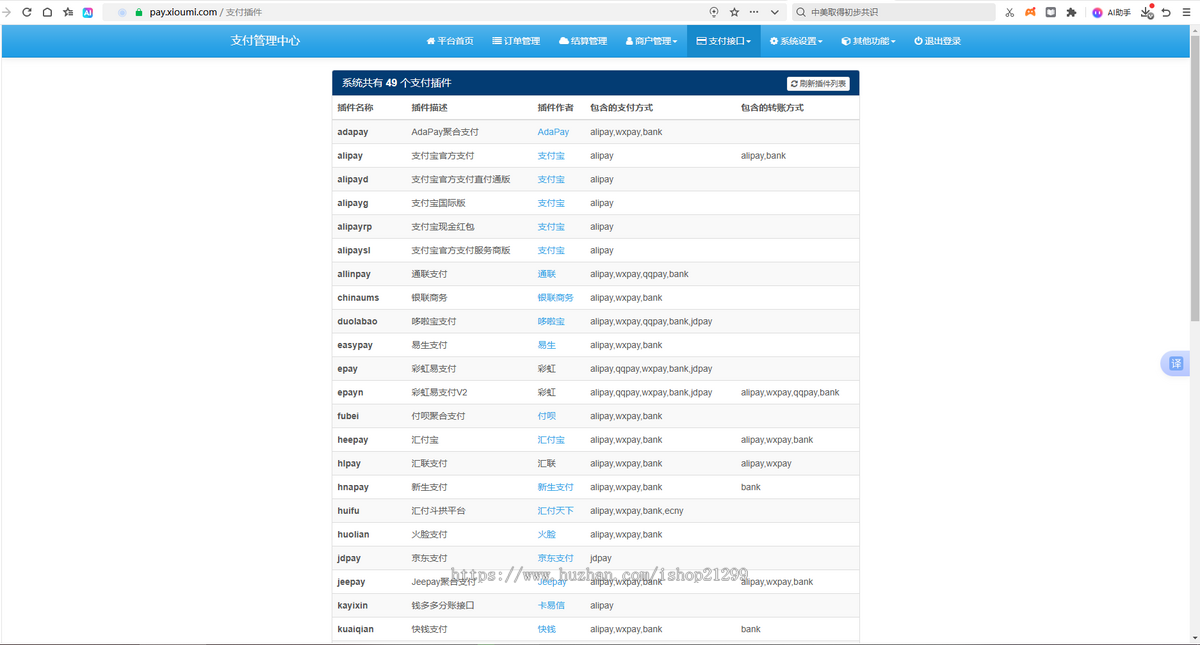Viewport: 1200px width, 645px height.
Task: Open 订单管理 in the navbar
Action: [x=516, y=41]
